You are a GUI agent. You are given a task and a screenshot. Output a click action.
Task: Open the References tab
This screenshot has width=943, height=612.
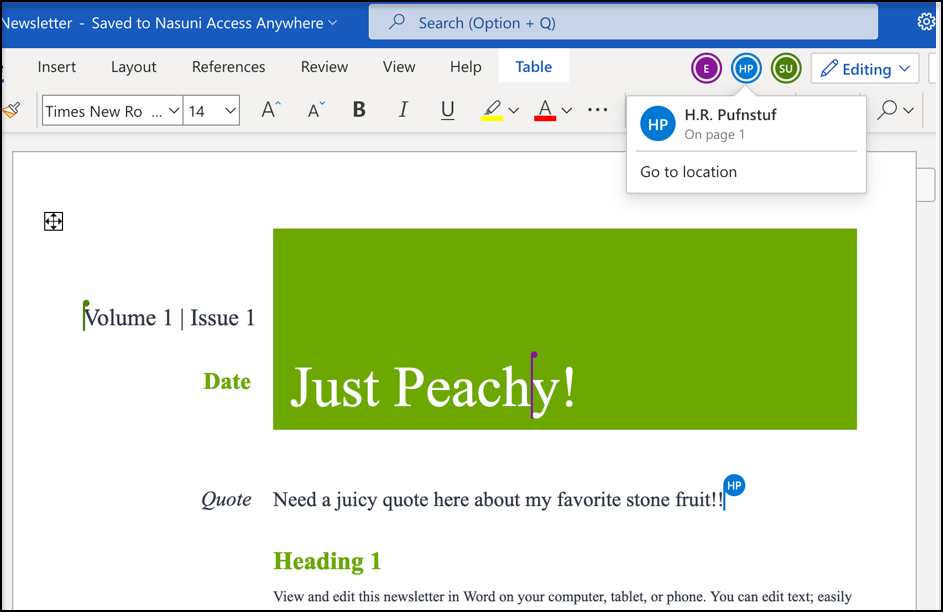(x=228, y=67)
